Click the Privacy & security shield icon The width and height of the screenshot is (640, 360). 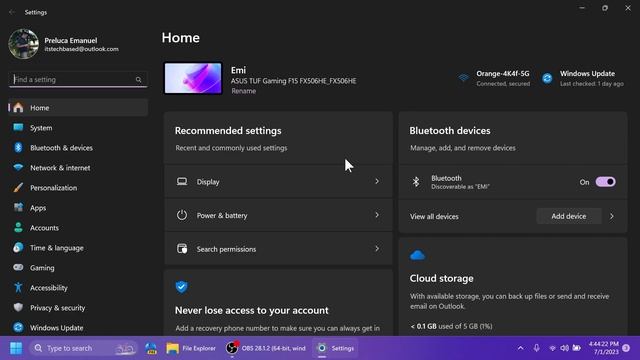(x=18, y=307)
